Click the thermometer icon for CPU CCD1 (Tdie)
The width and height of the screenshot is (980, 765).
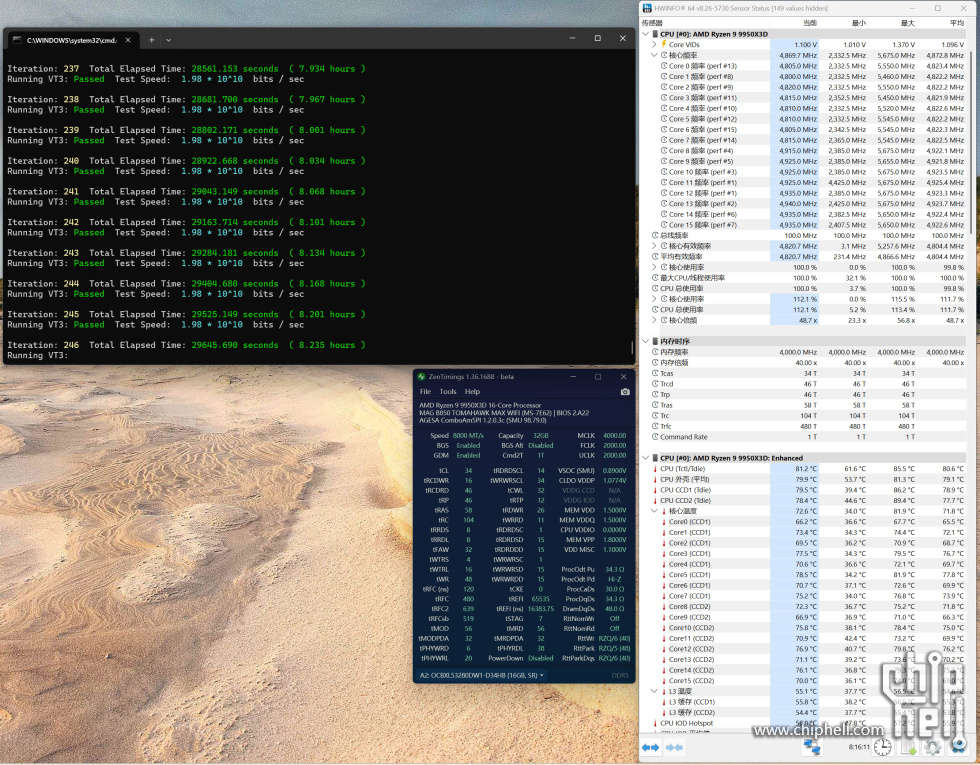tap(655, 490)
